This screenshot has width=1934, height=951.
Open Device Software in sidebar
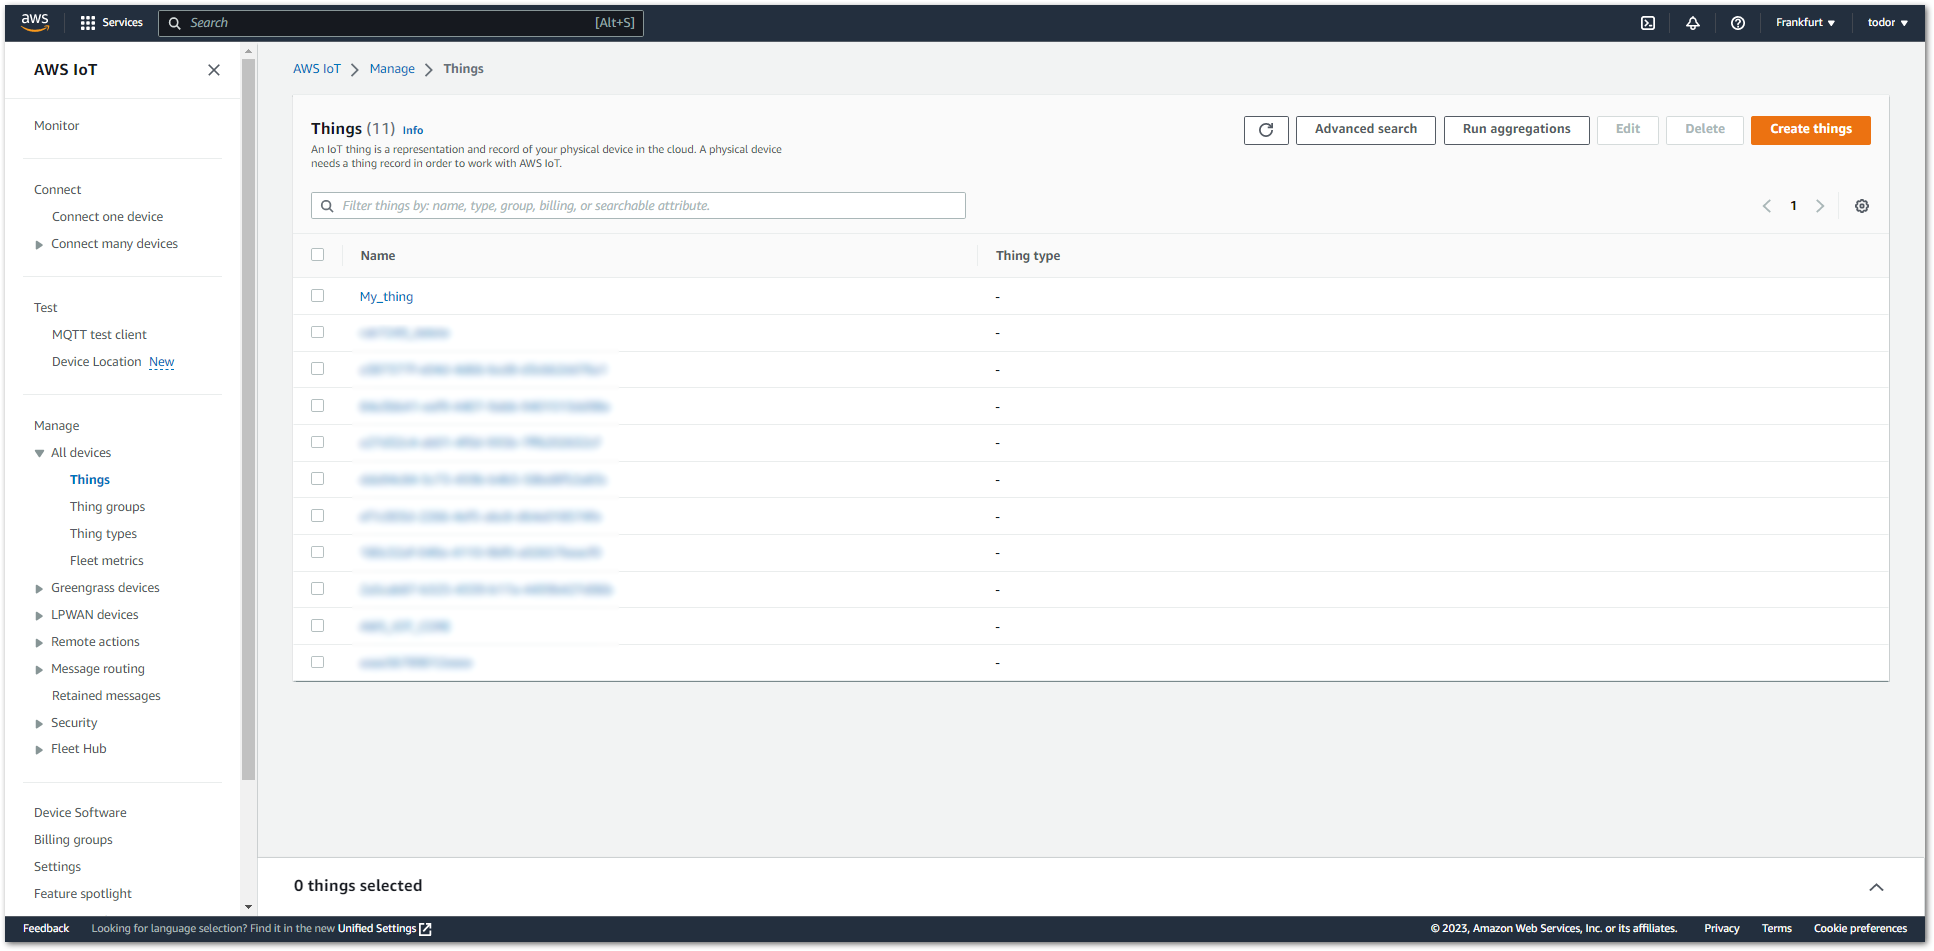coord(80,813)
